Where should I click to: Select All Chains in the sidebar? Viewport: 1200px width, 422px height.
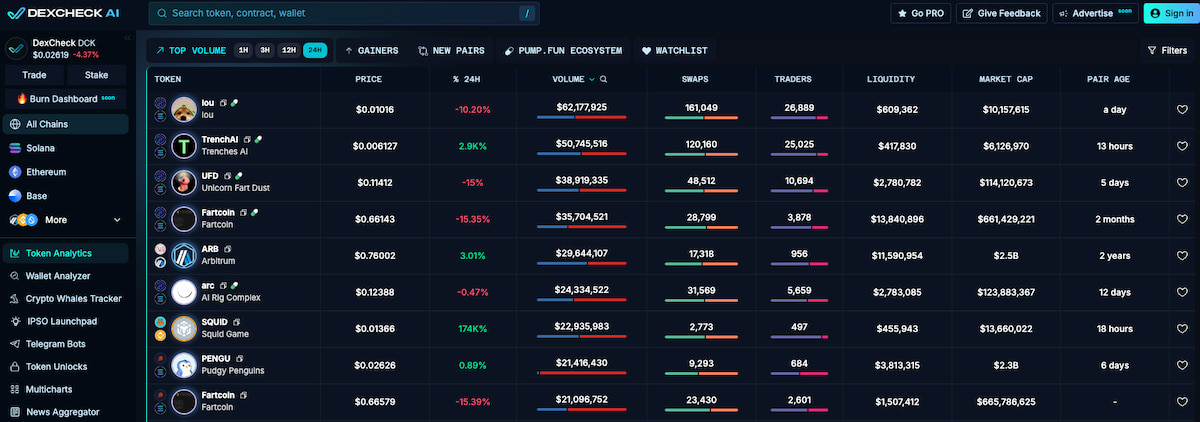point(66,124)
